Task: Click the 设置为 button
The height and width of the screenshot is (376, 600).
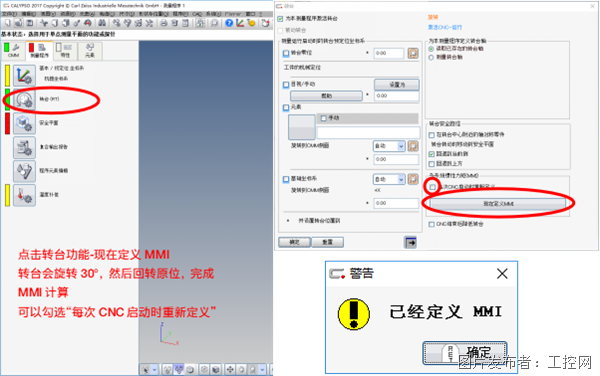Action: [396, 85]
